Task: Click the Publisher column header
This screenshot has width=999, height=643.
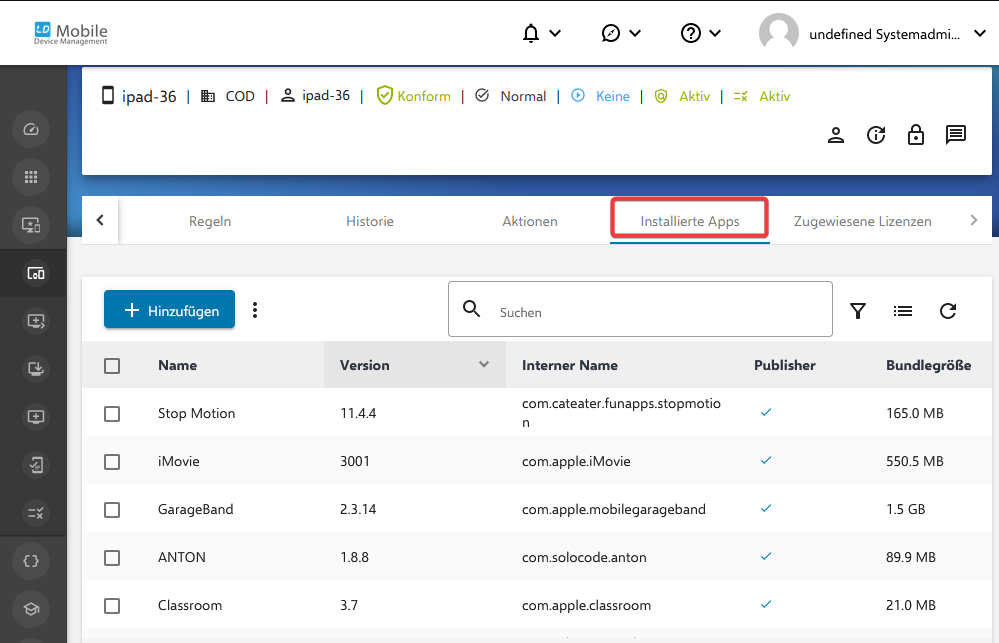Action: [x=785, y=365]
